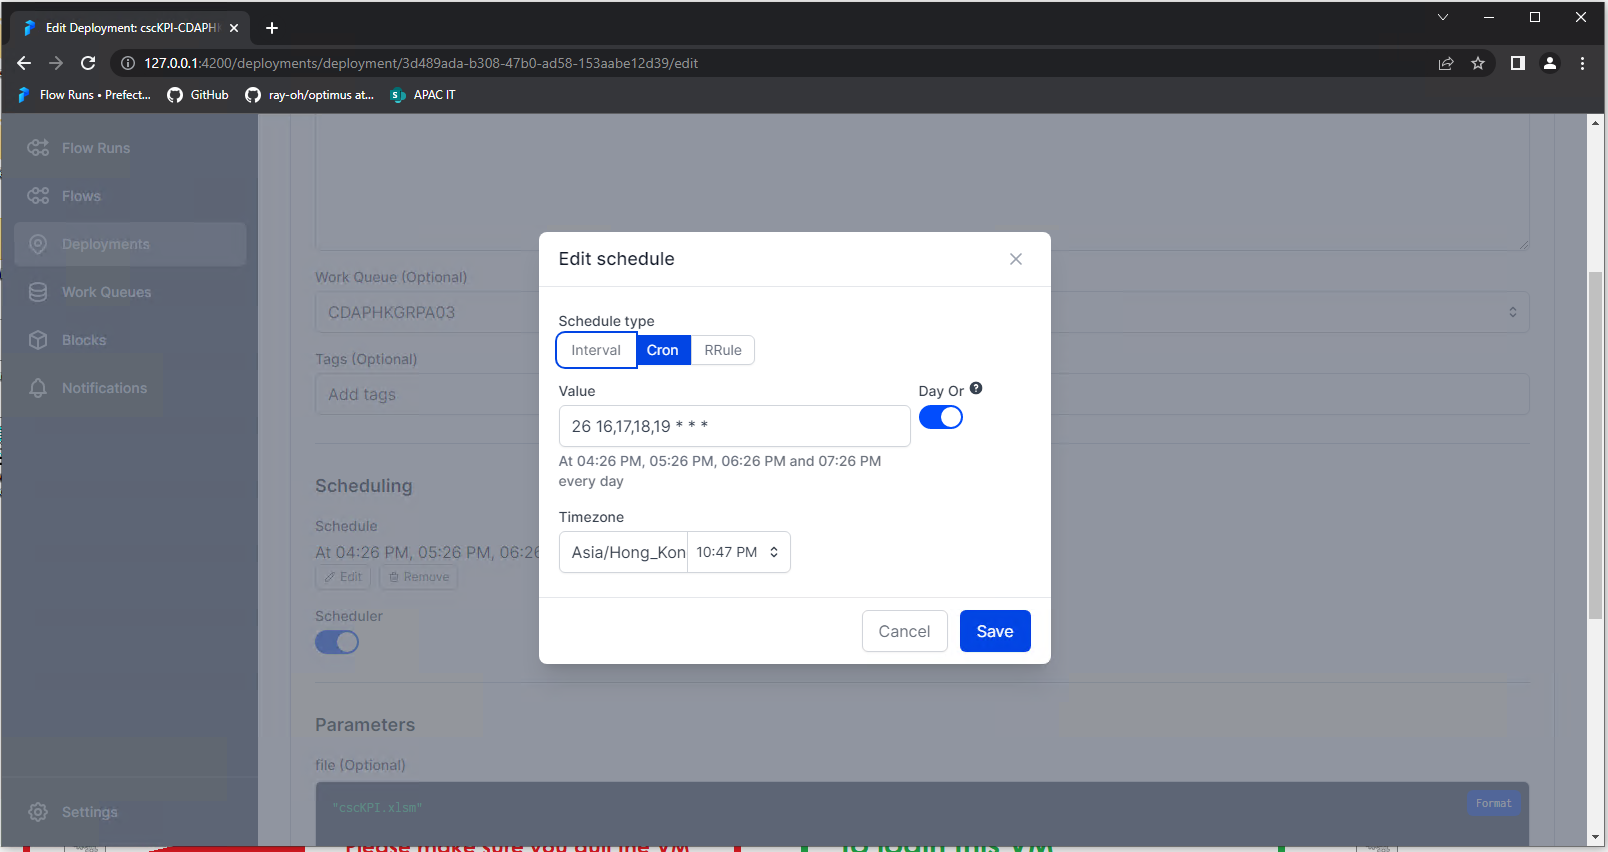Image resolution: width=1608 pixels, height=852 pixels.
Task: View site information icon in address bar
Action: (128, 63)
